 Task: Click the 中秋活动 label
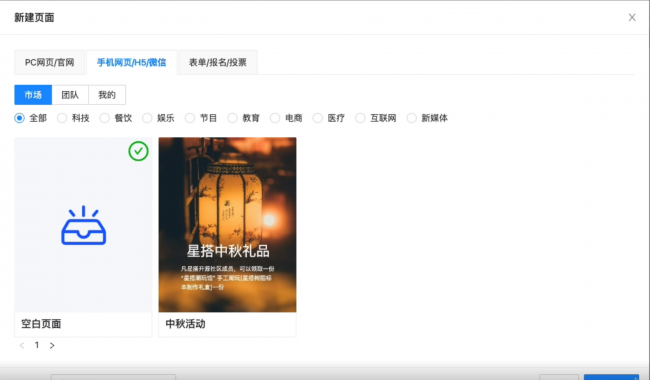tap(185, 324)
